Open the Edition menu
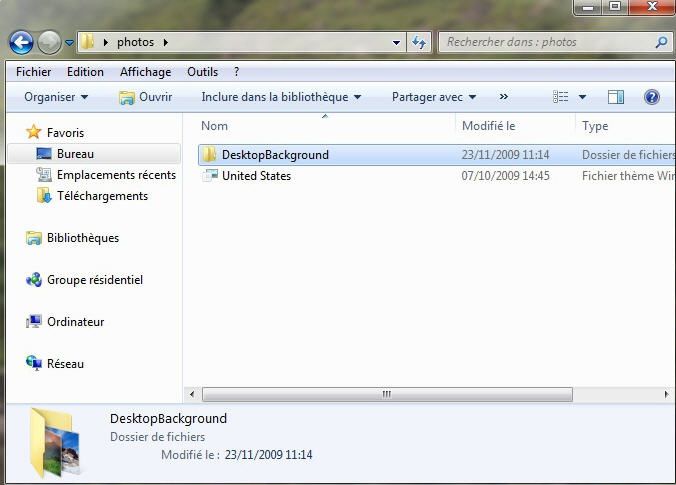The height and width of the screenshot is (485, 676). tap(85, 72)
